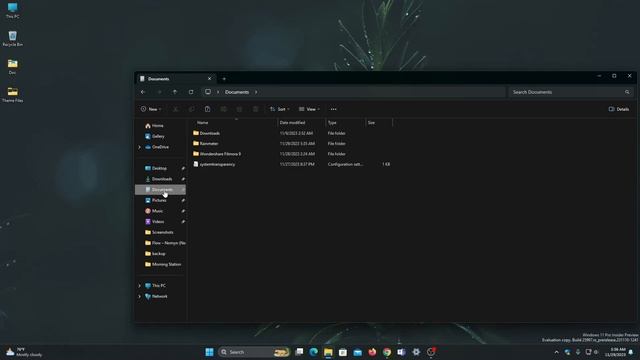This screenshot has height=360, width=640.
Task: Close the Documents tab
Action: pos(209,79)
